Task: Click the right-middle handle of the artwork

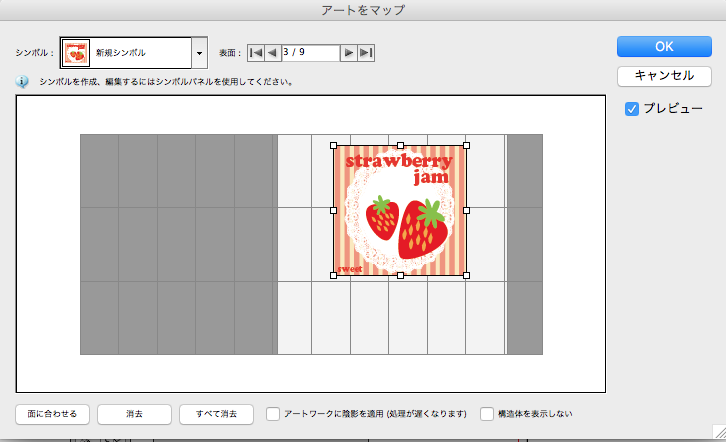Action: tap(466, 211)
